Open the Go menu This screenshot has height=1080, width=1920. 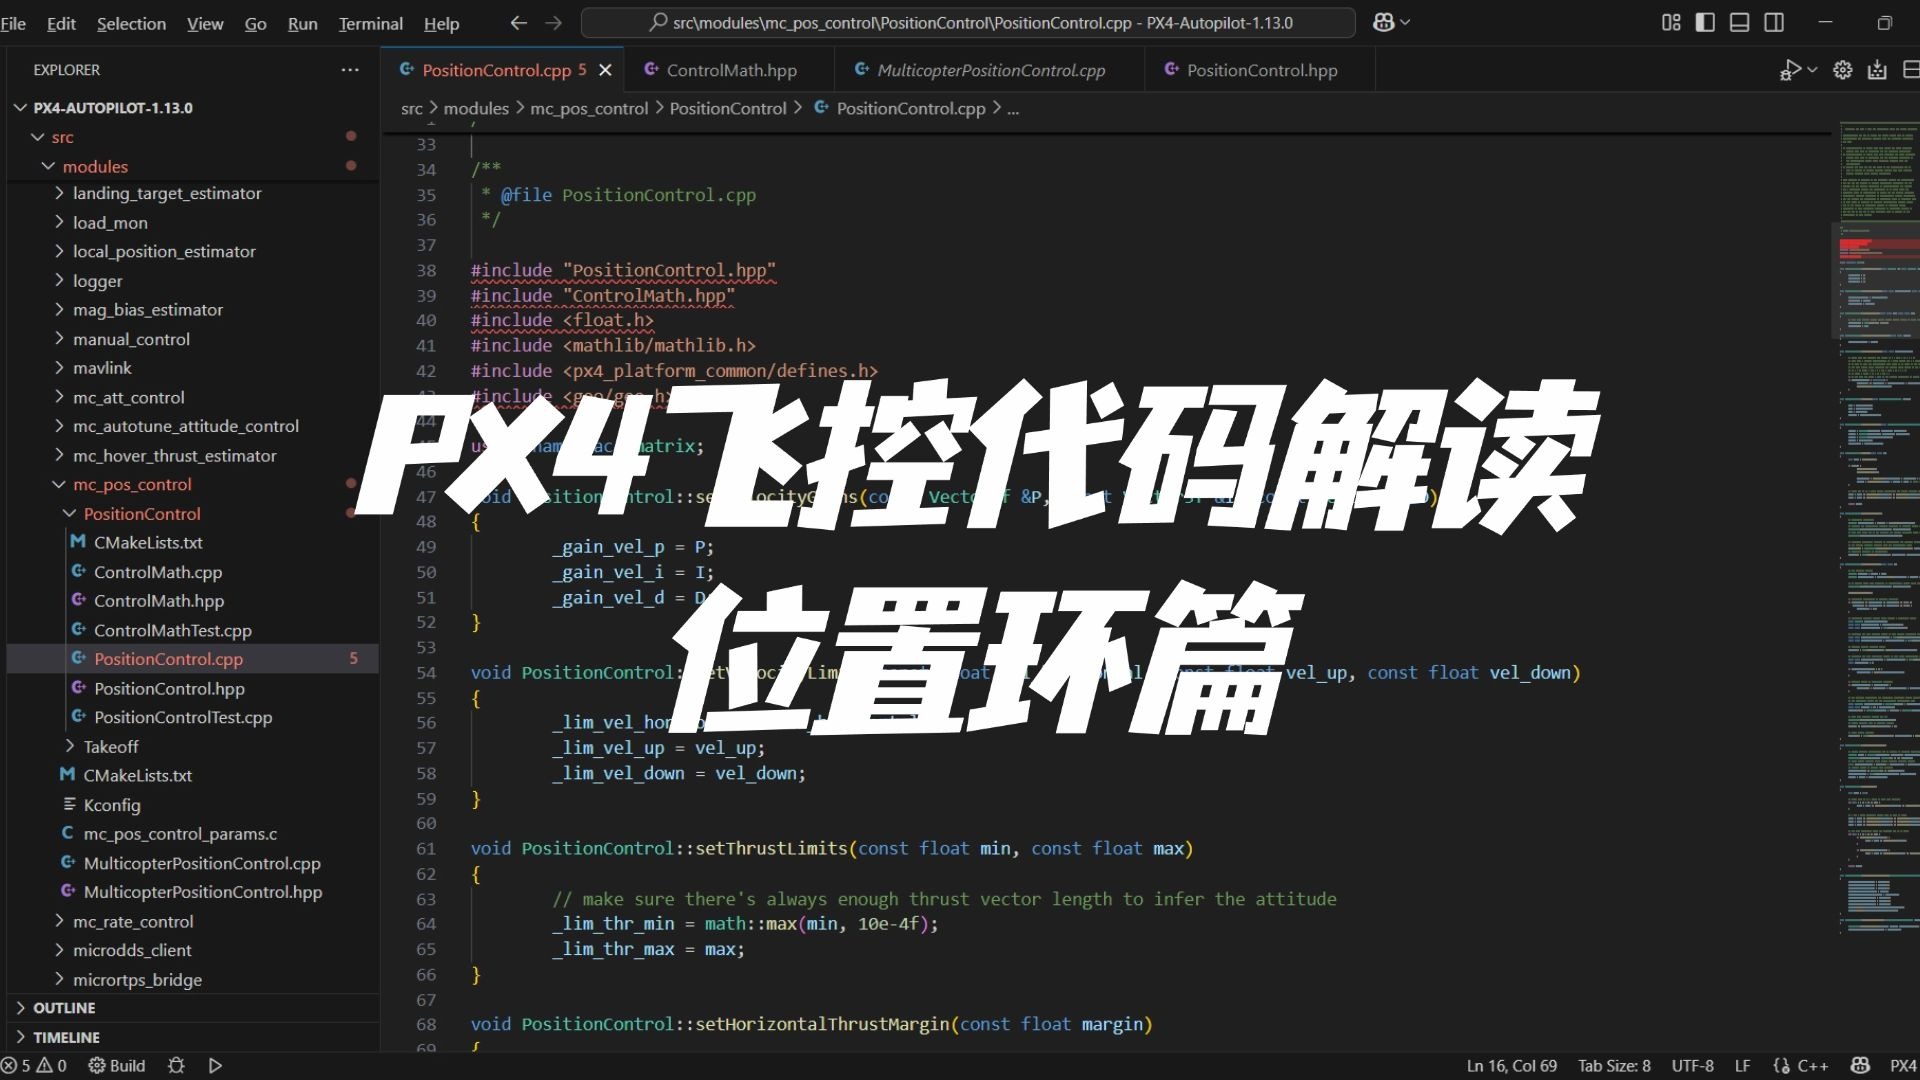(255, 23)
